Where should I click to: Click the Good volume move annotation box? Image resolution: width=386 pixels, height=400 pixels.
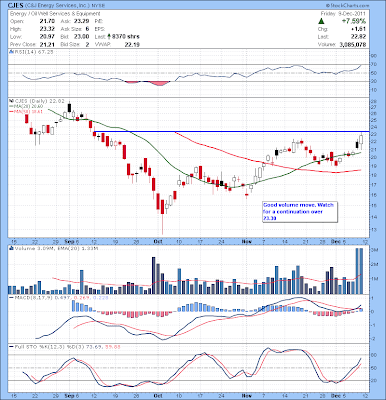[x=300, y=212]
